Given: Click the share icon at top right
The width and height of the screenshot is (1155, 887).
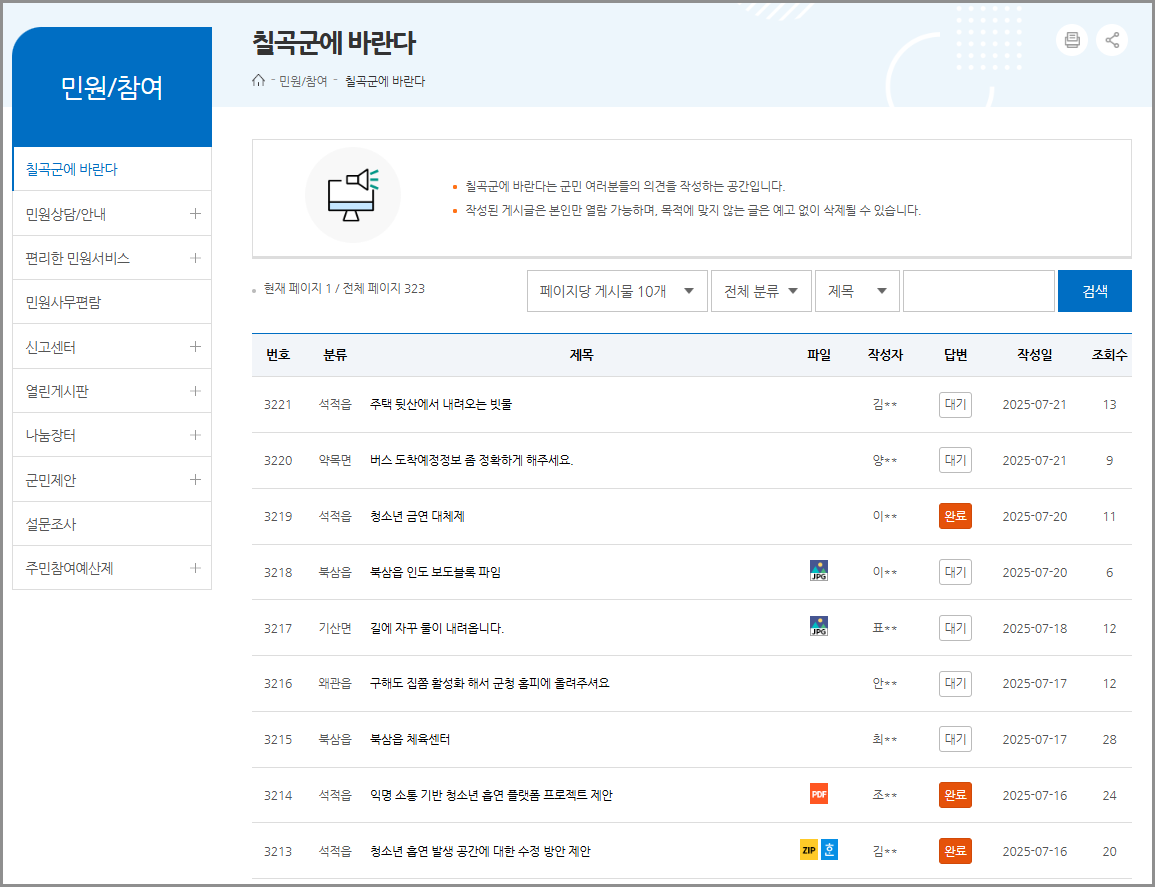Looking at the screenshot, I should tap(1112, 40).
